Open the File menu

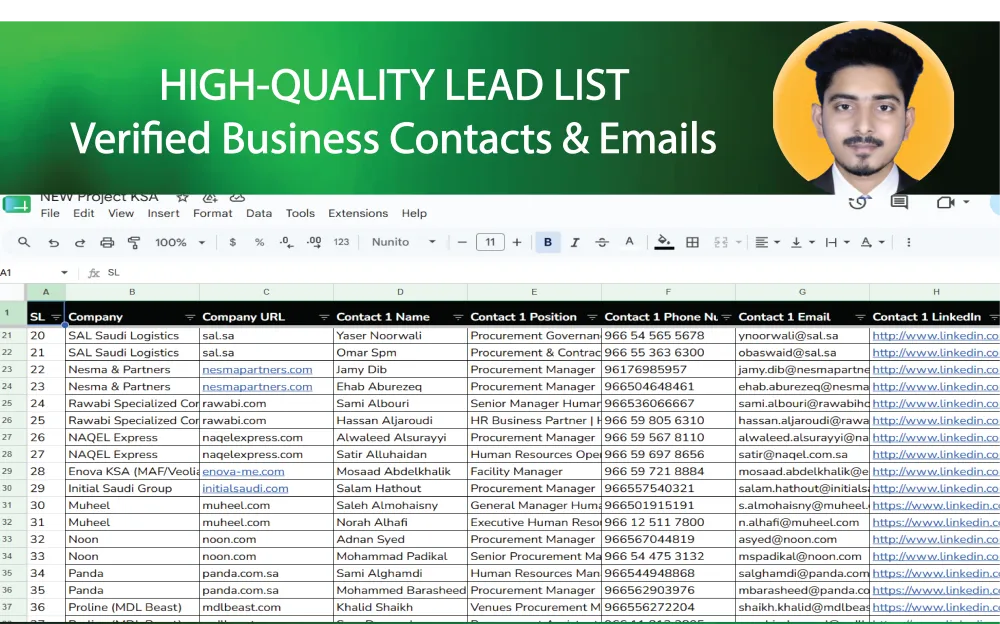[50, 213]
